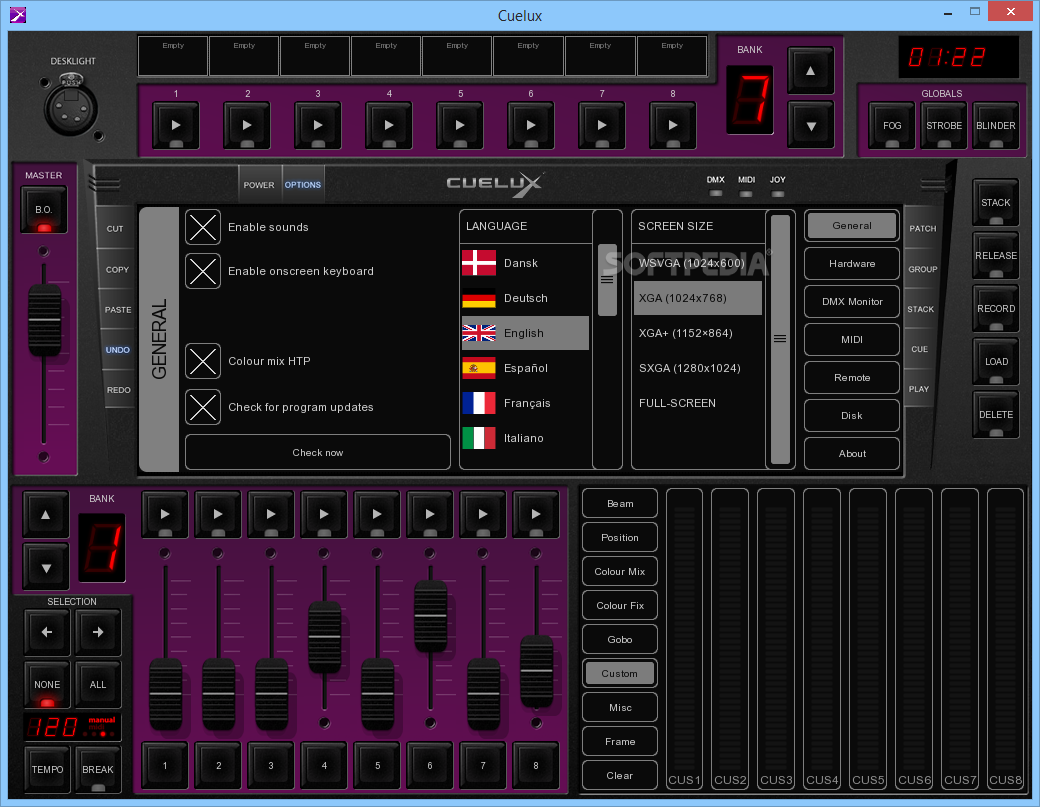
Task: Select English language
Action: [525, 333]
